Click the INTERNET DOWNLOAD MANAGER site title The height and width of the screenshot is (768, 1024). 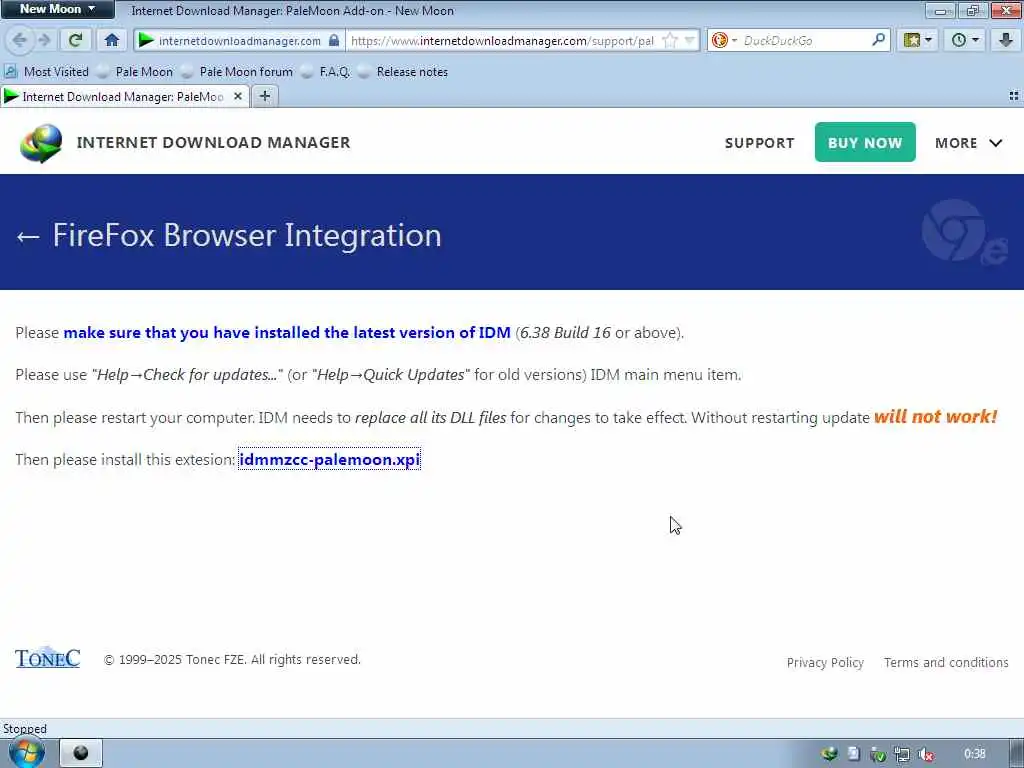(214, 142)
